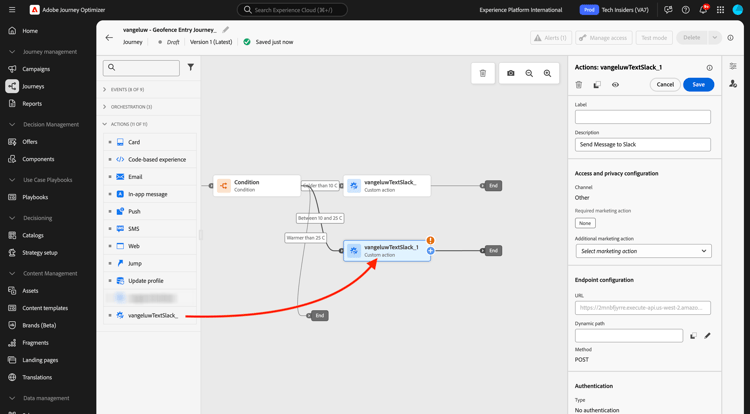Delete action via panel trash icon
750x414 pixels.
click(x=579, y=85)
